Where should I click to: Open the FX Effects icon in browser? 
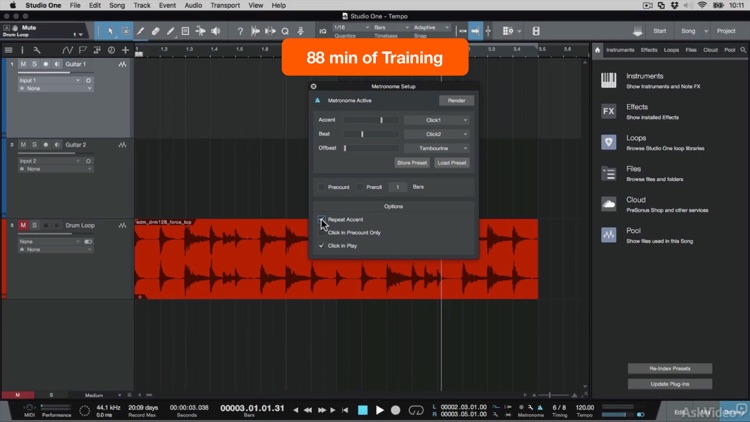[x=608, y=111]
